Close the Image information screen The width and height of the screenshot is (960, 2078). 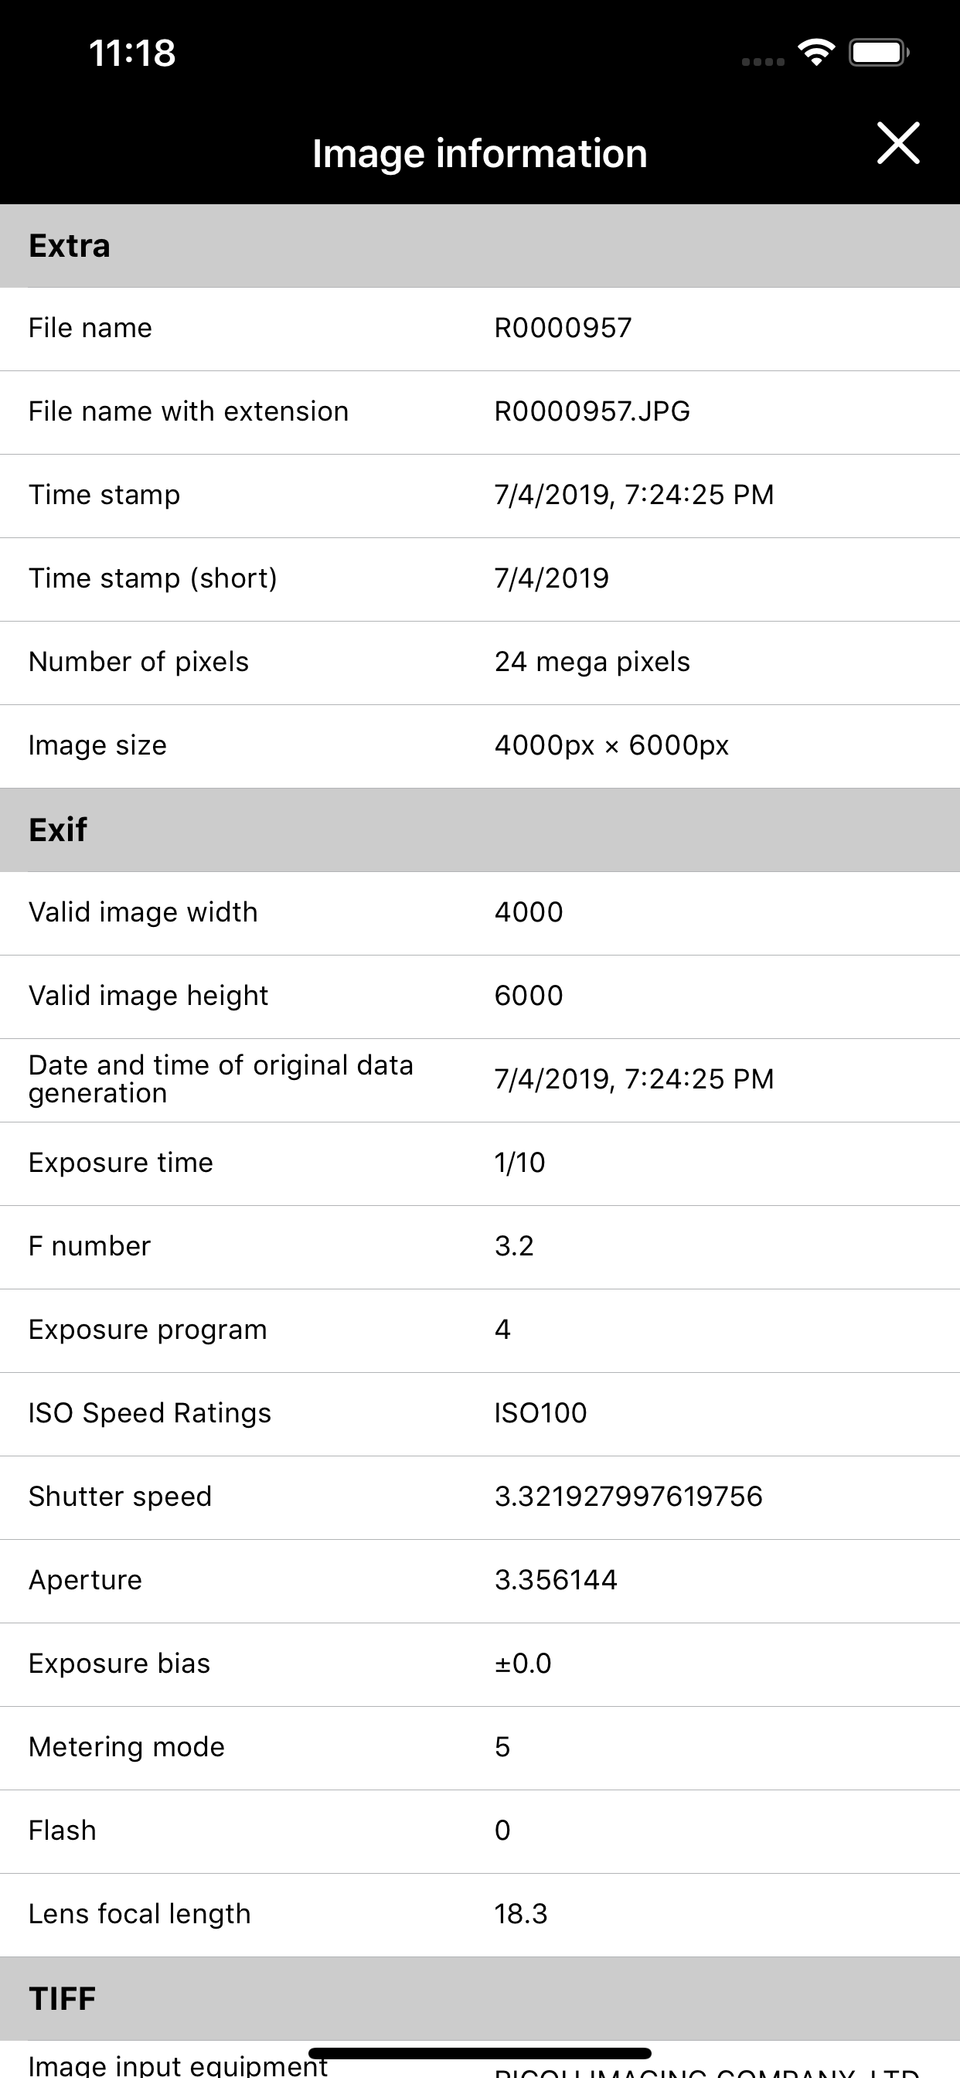point(897,143)
